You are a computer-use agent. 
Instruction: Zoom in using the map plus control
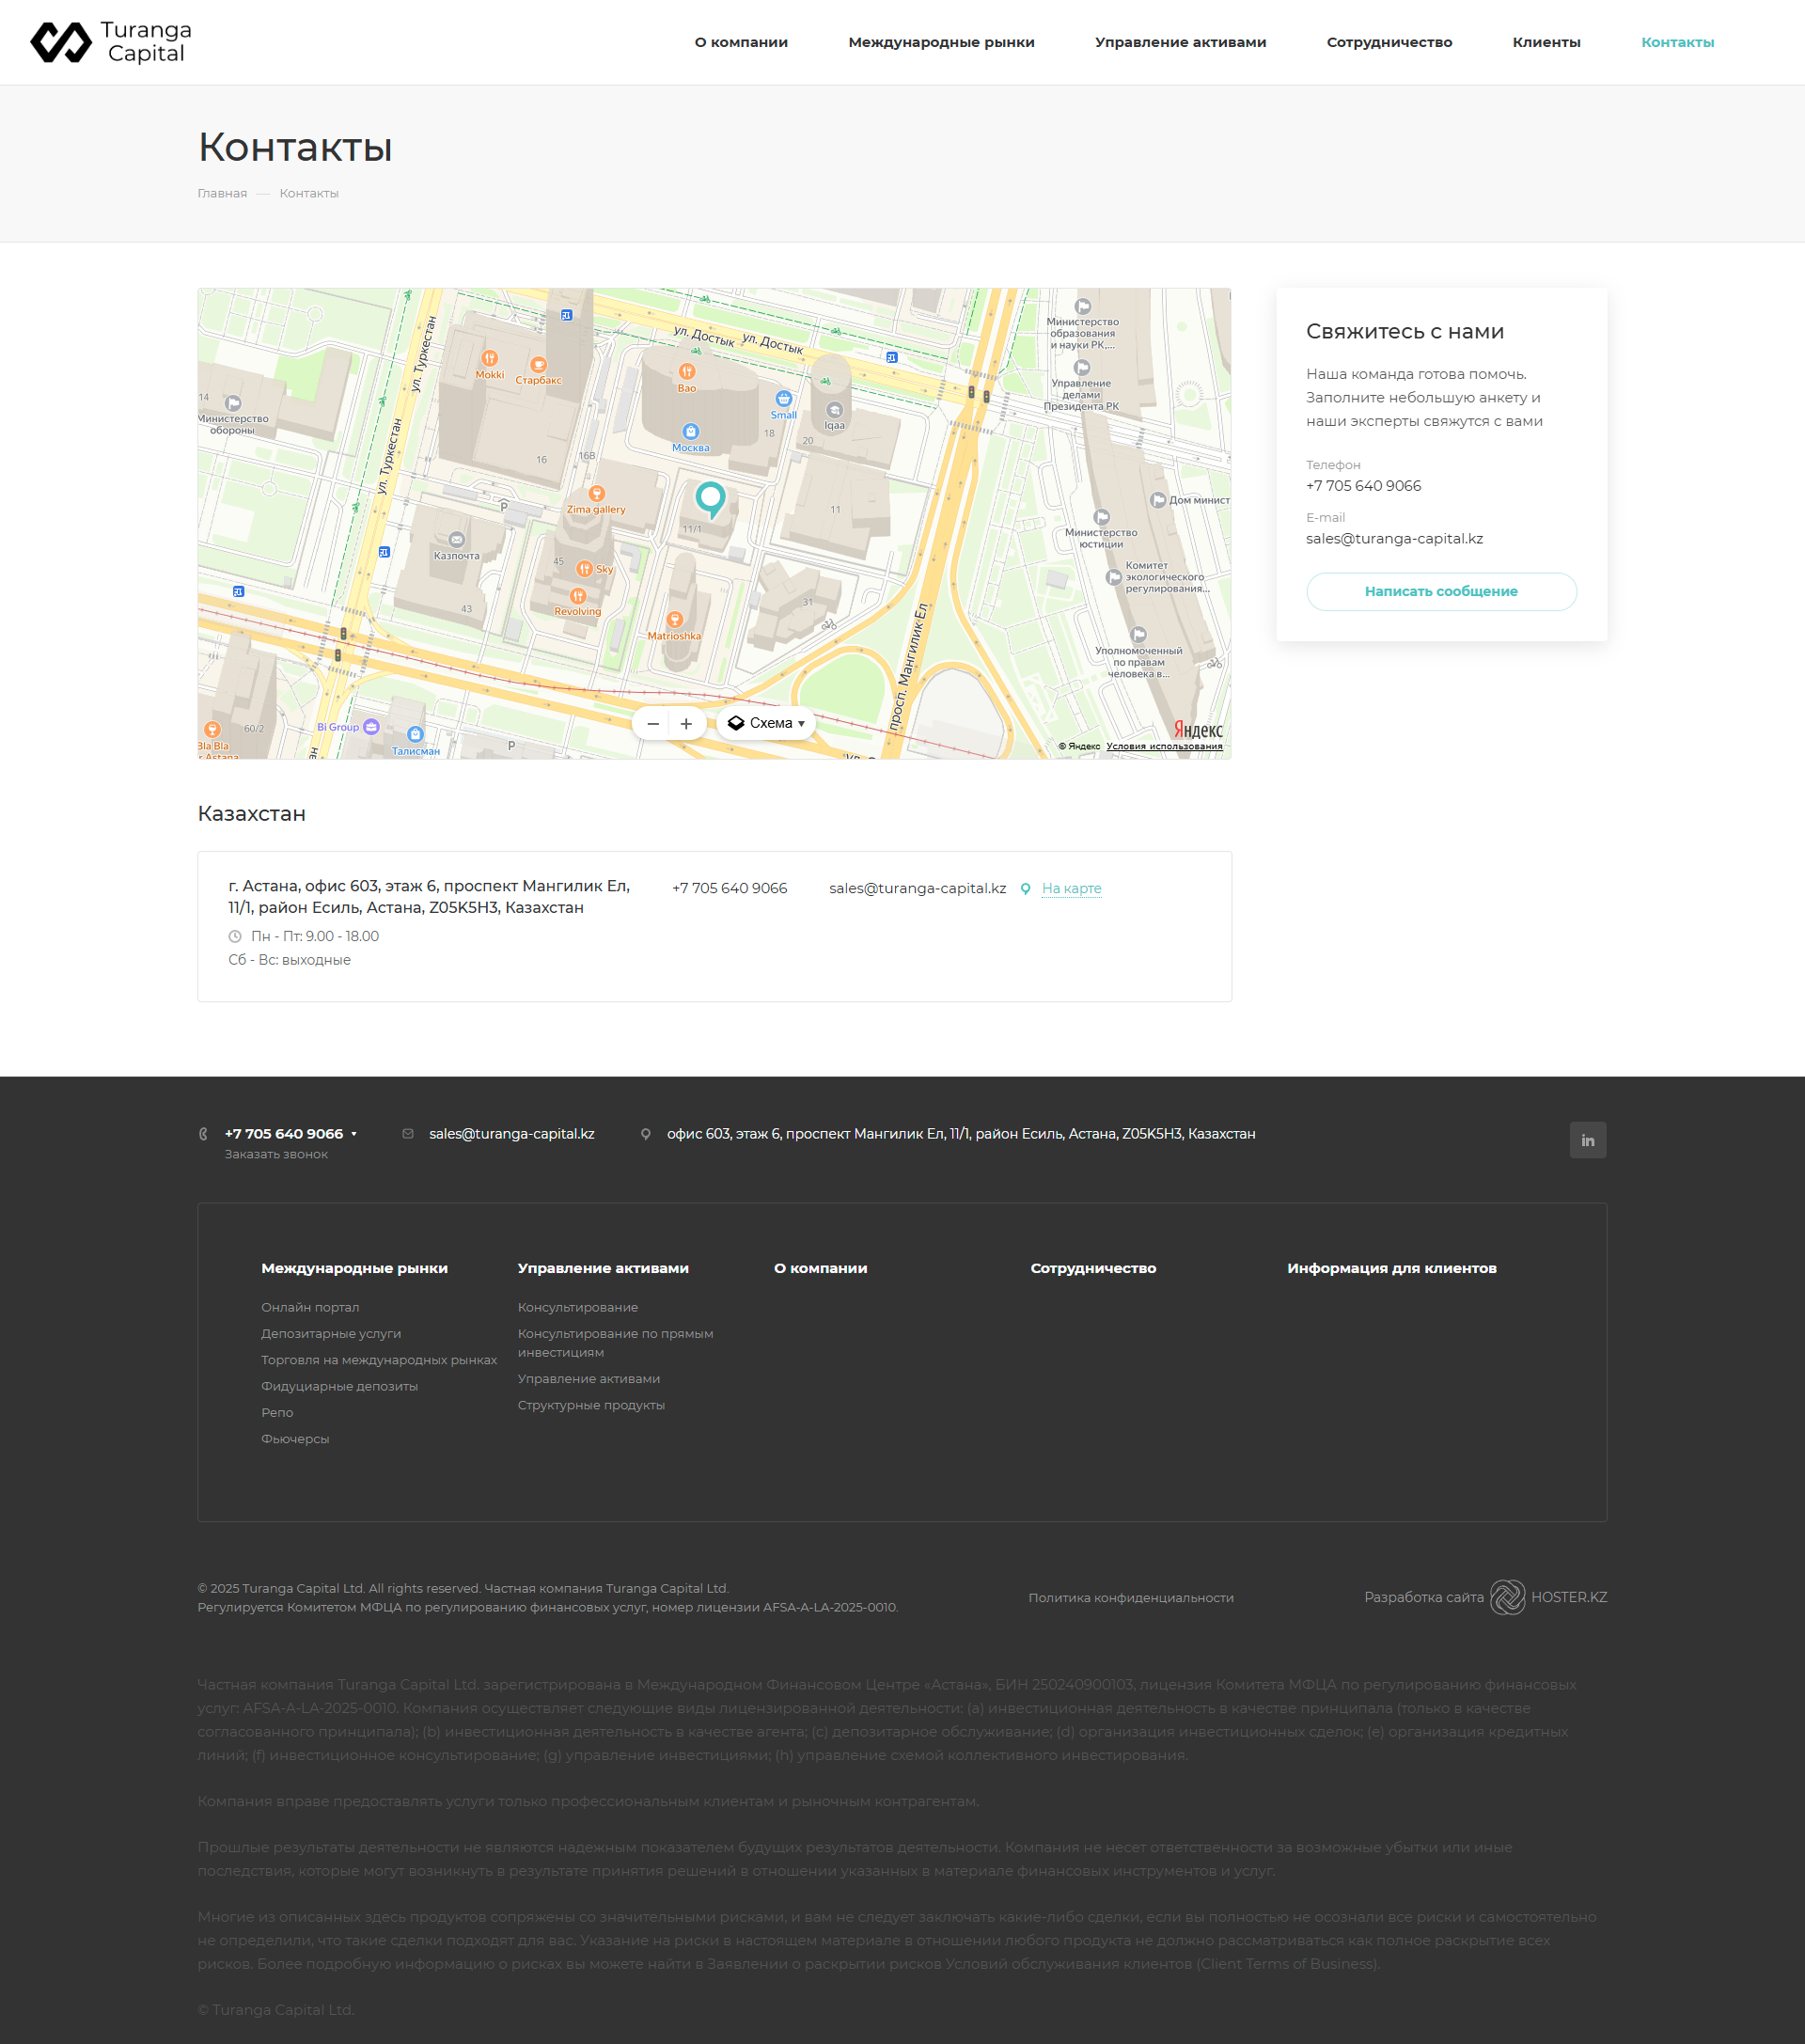tap(686, 722)
